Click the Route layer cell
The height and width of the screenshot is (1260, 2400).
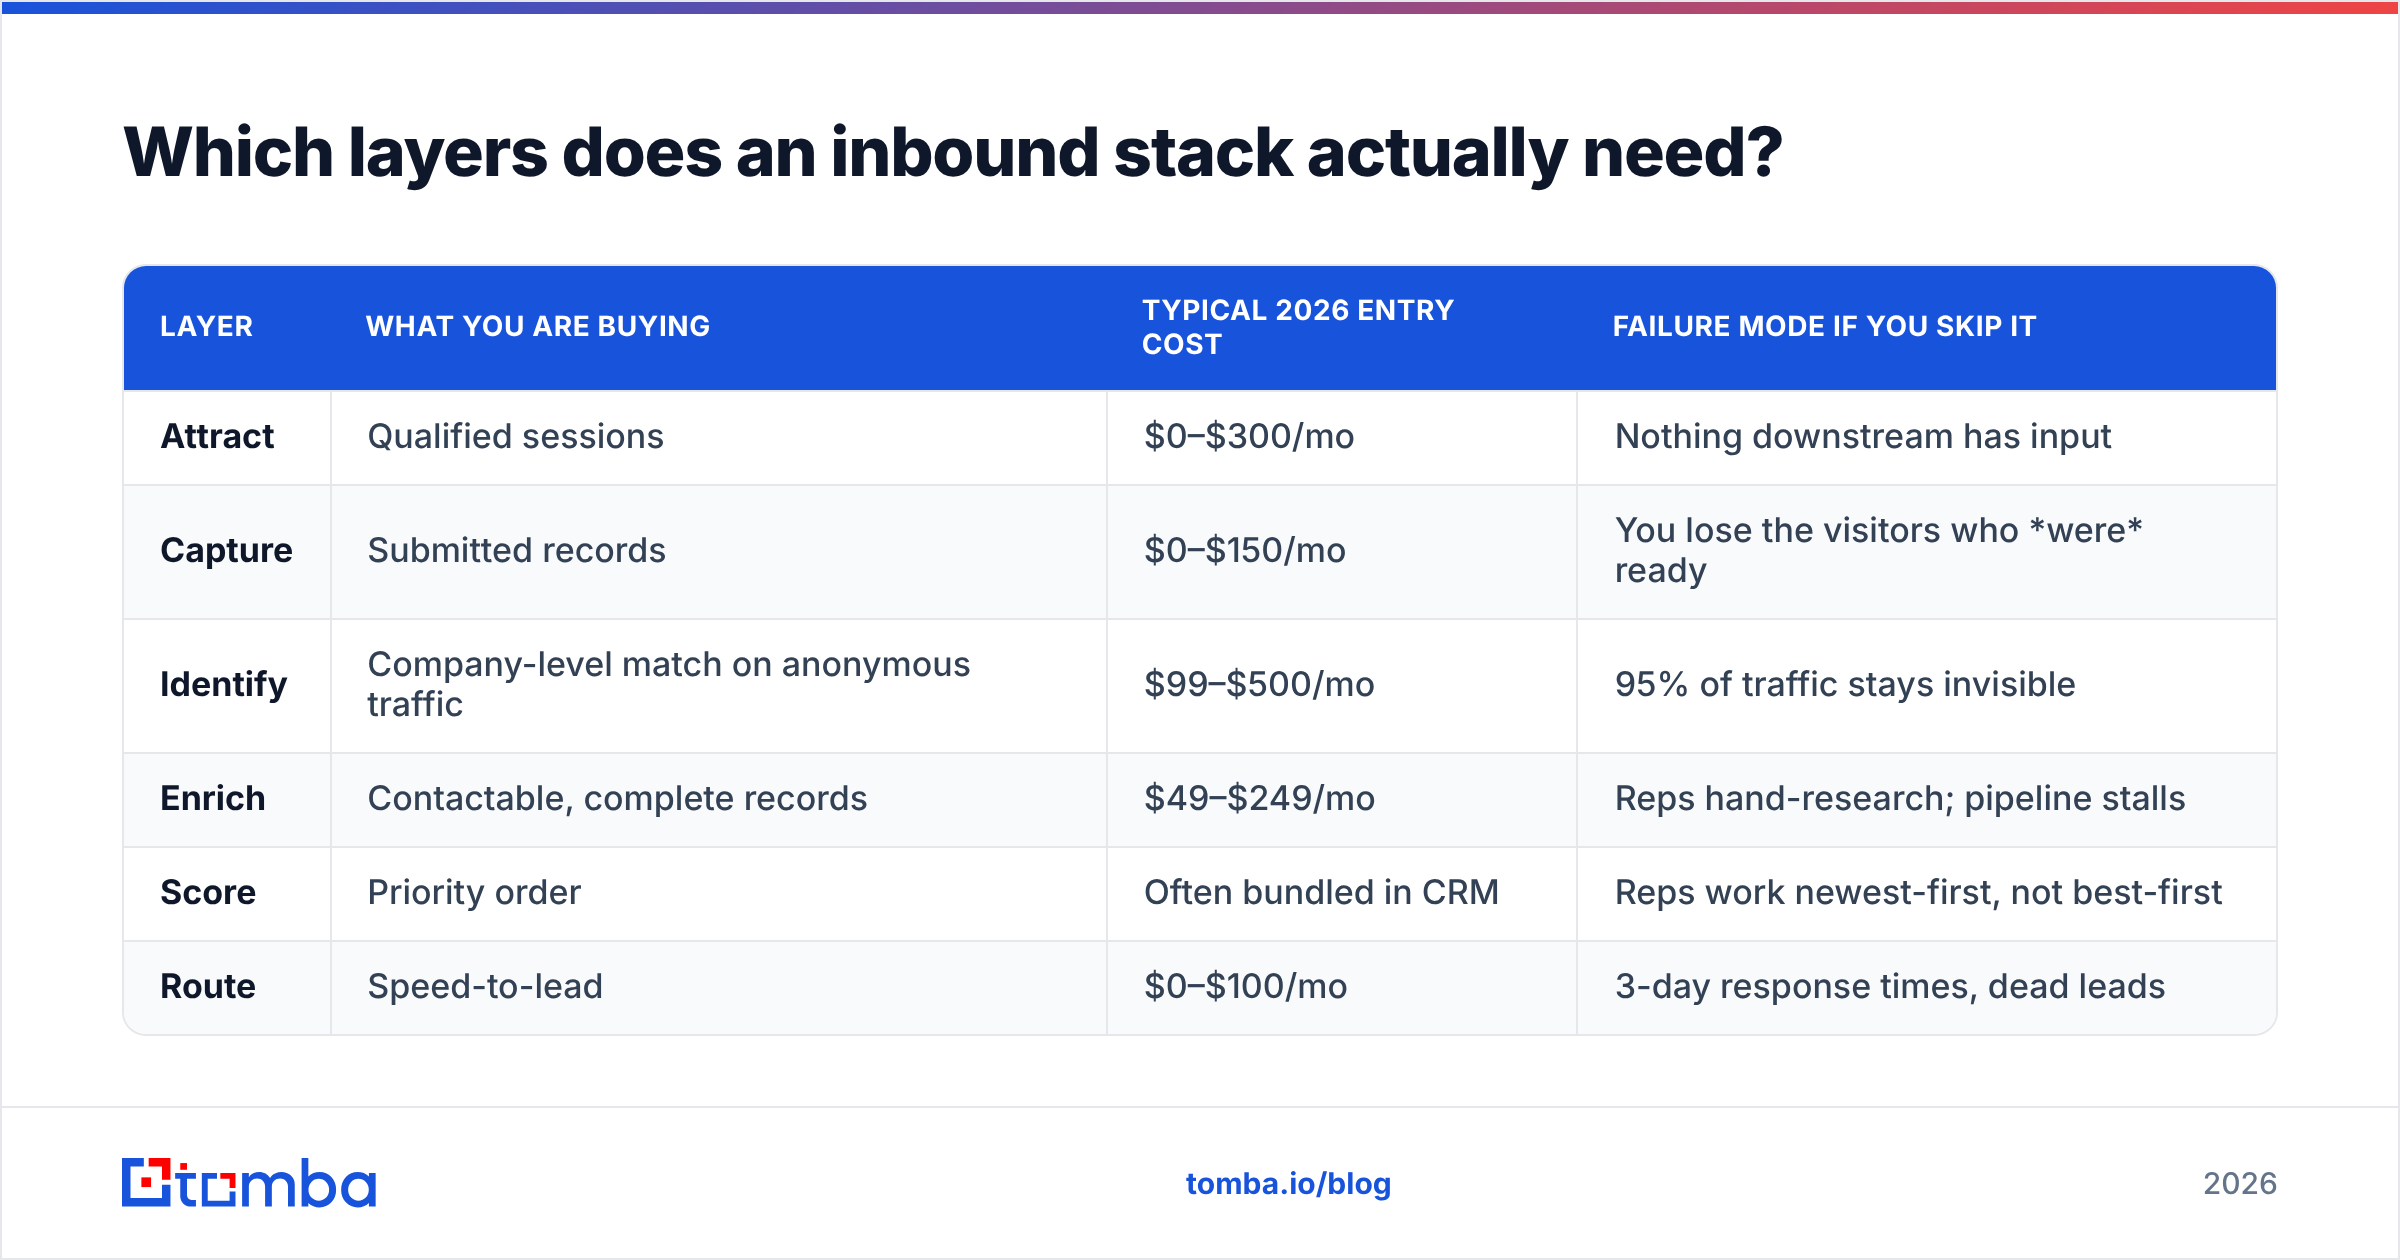pyautogui.click(x=227, y=987)
